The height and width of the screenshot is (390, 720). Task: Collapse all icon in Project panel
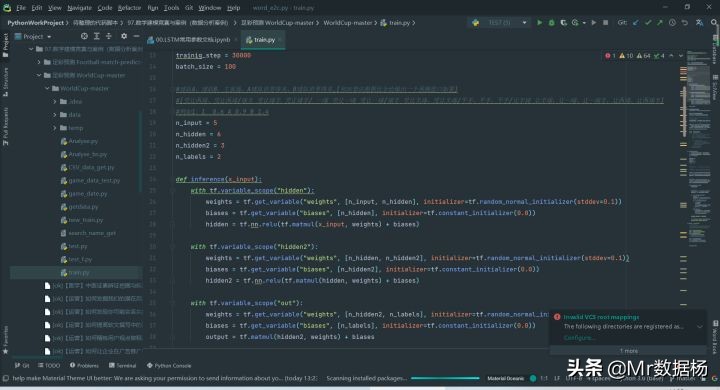[109, 36]
